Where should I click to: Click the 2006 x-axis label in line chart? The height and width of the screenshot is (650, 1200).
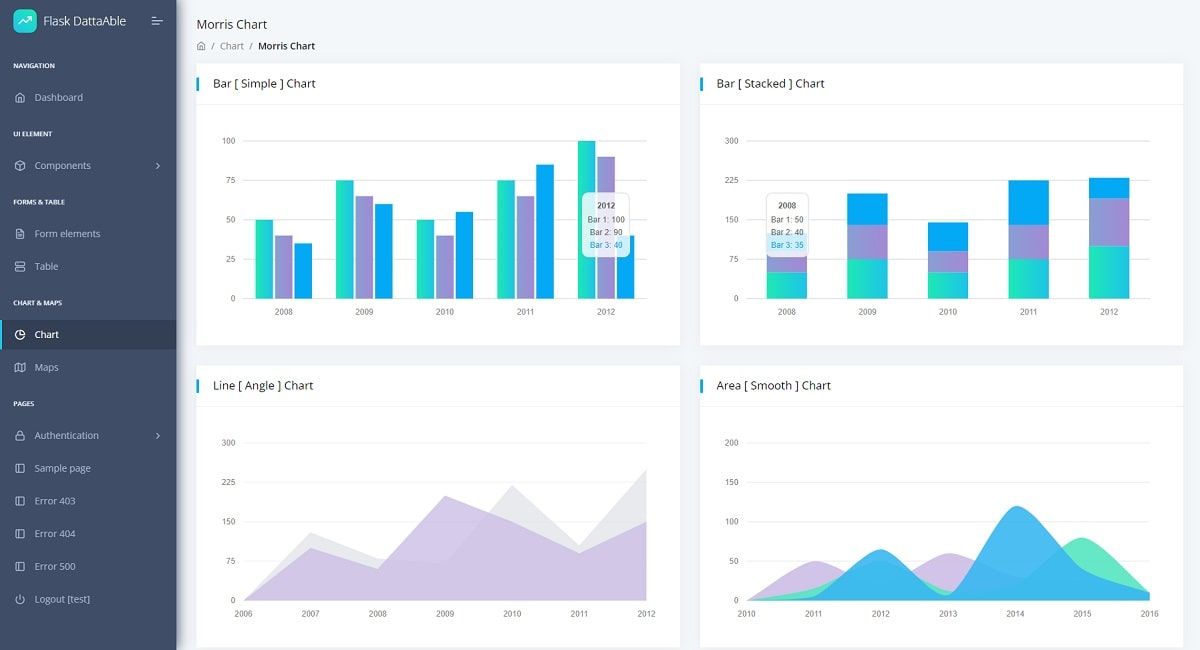(x=244, y=614)
